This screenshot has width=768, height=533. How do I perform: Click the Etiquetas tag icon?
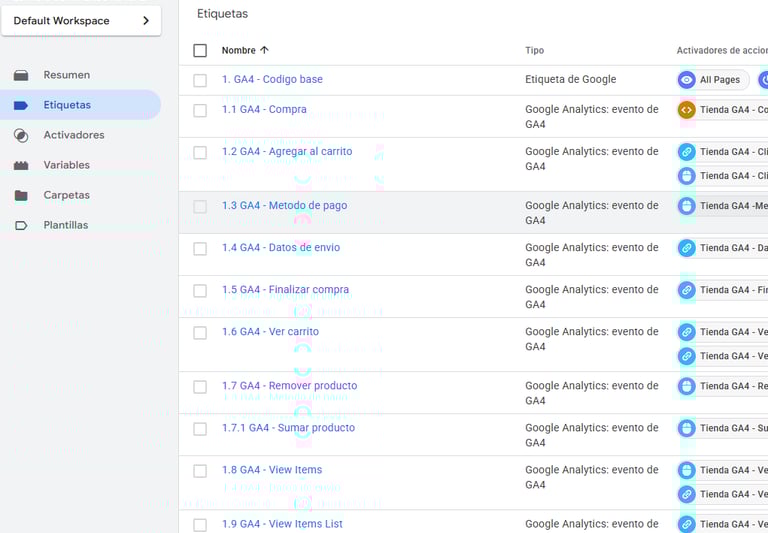(21, 105)
